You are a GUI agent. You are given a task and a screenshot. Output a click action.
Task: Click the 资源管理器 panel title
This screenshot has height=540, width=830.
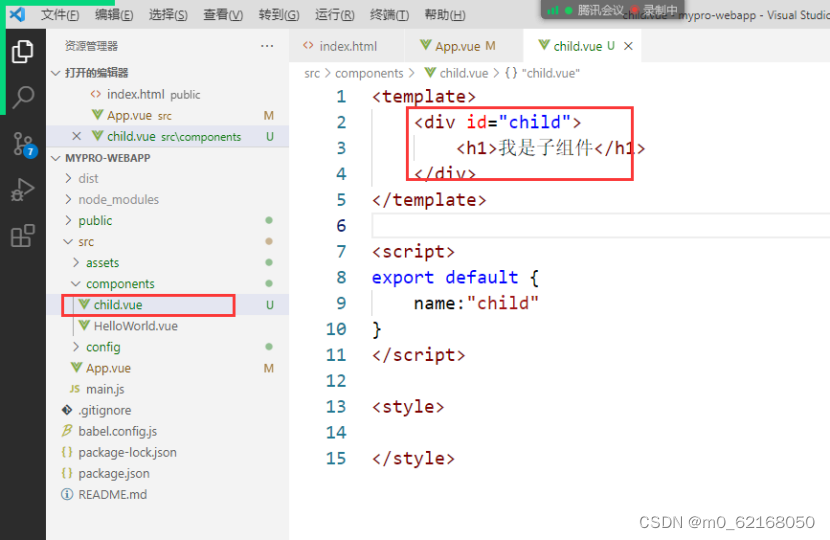[92, 46]
